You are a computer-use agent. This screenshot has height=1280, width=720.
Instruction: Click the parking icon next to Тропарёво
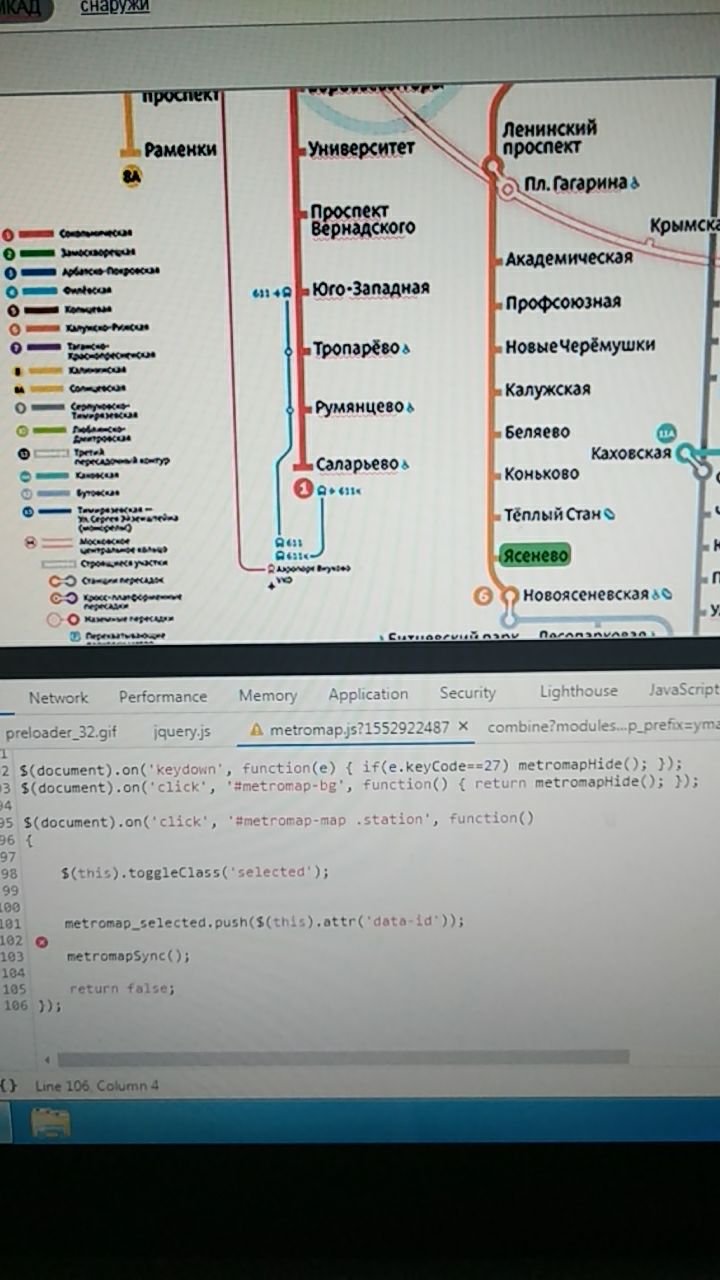pos(405,350)
